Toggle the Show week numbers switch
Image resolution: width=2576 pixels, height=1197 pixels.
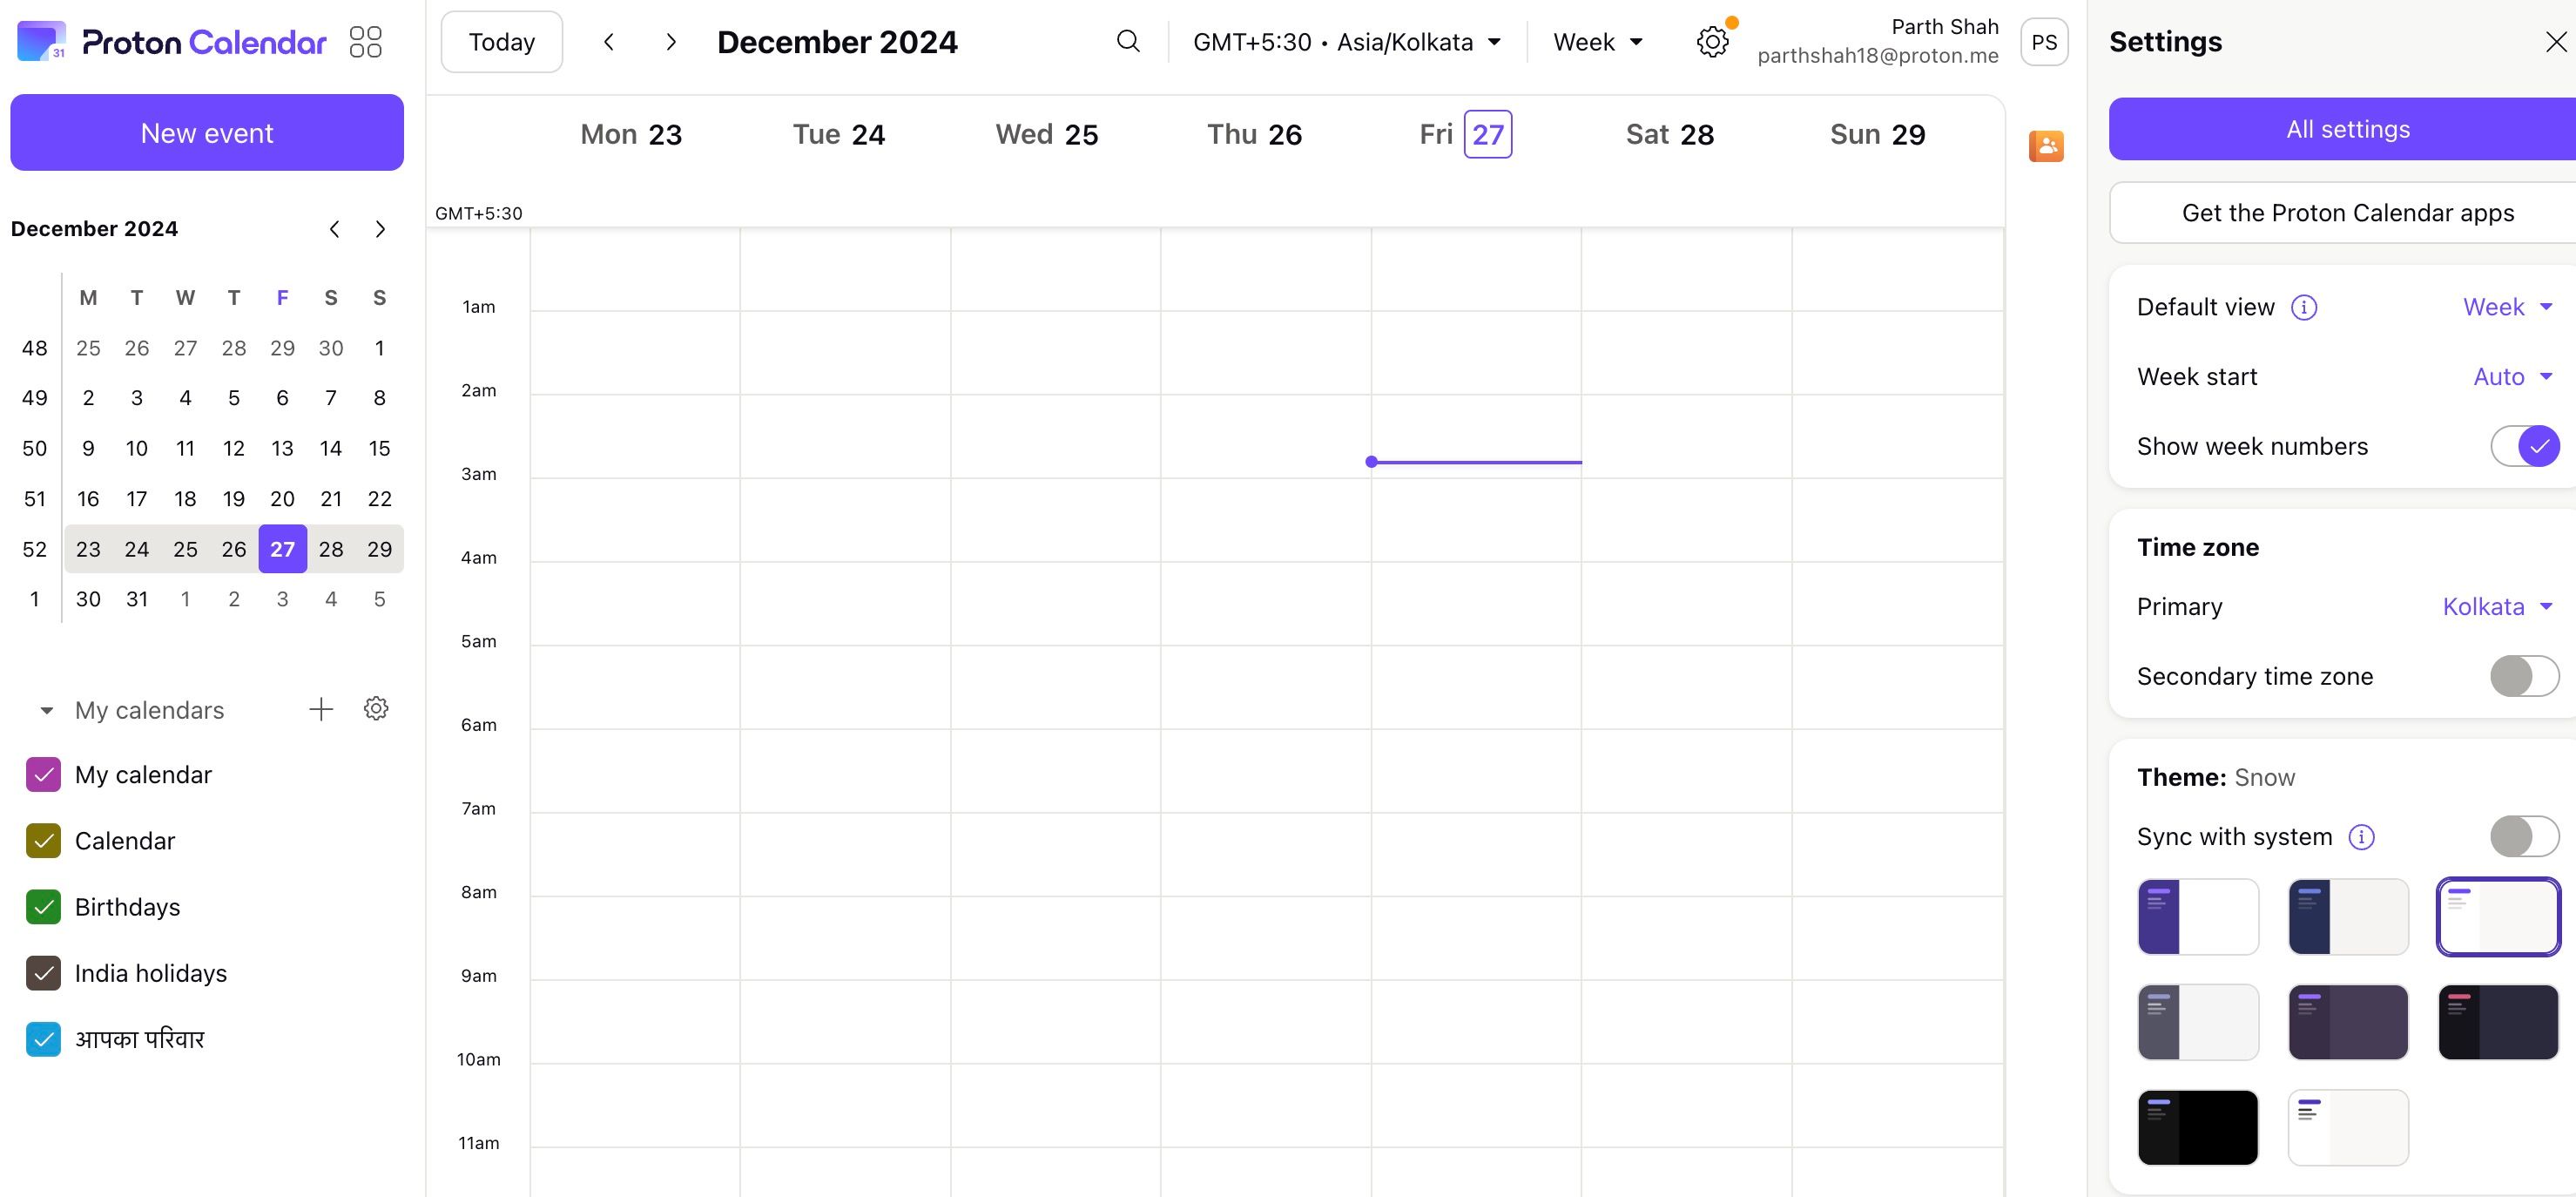pos(2524,444)
